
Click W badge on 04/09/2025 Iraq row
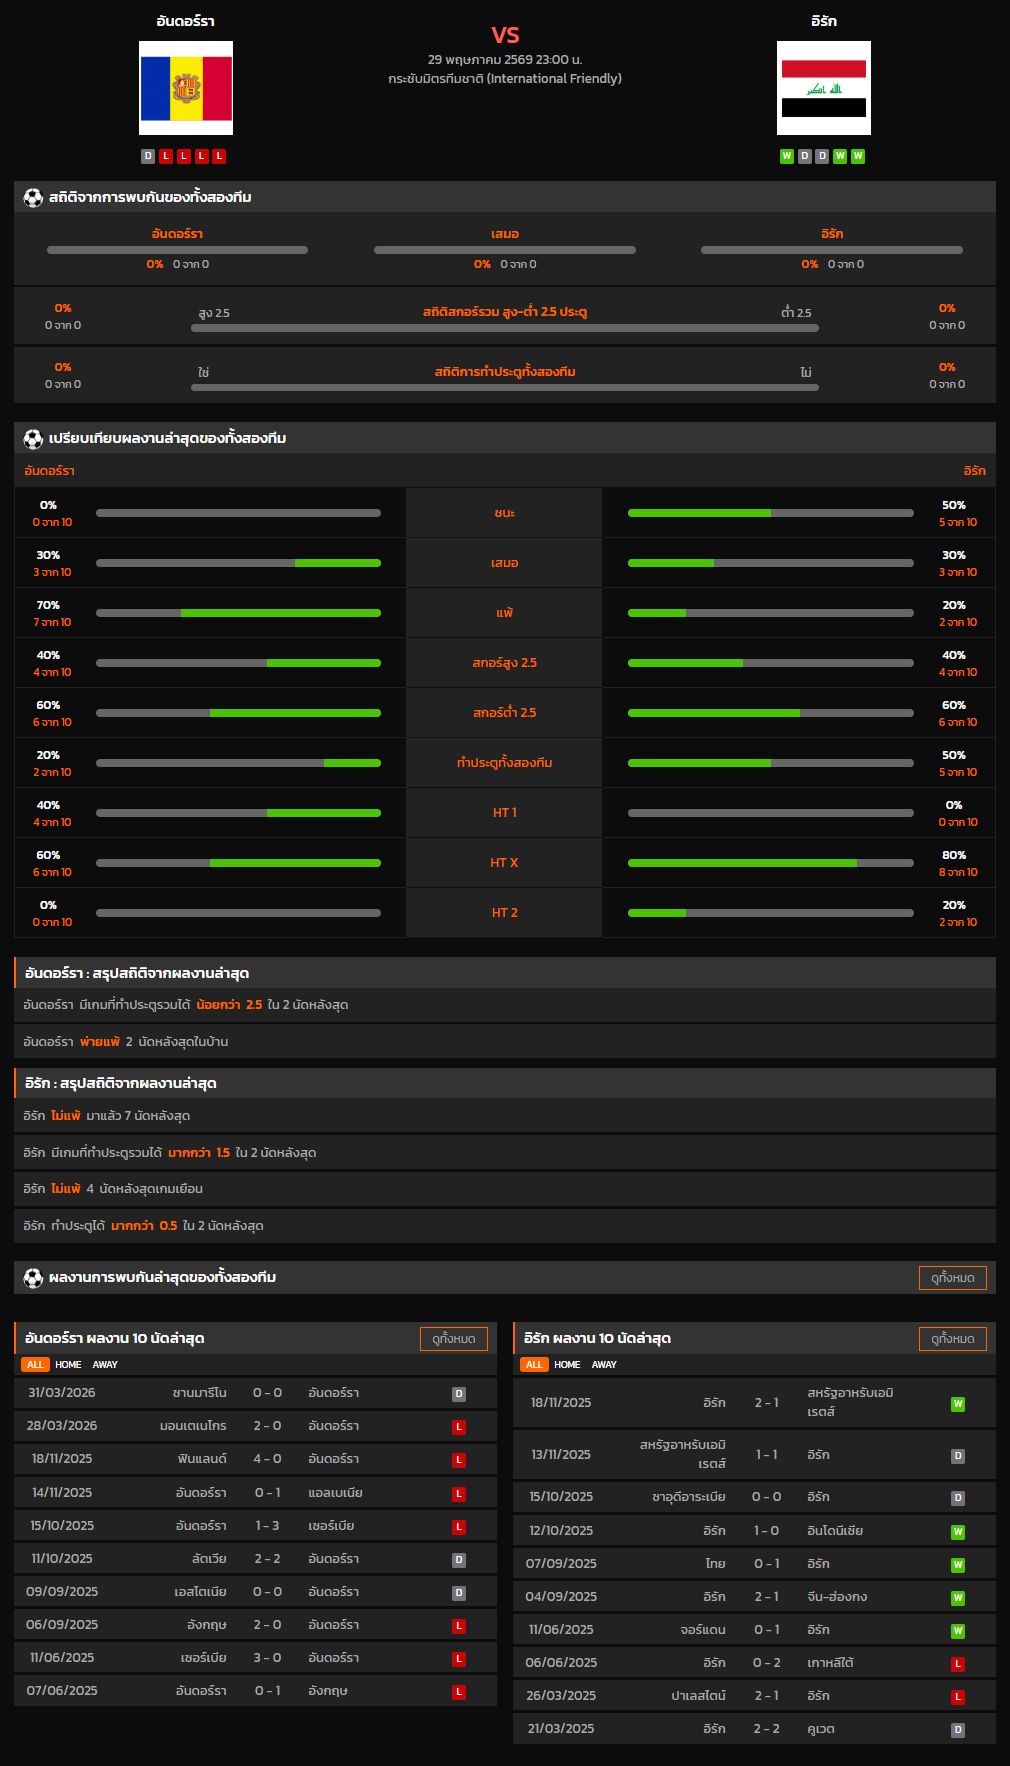pyautogui.click(x=958, y=1598)
